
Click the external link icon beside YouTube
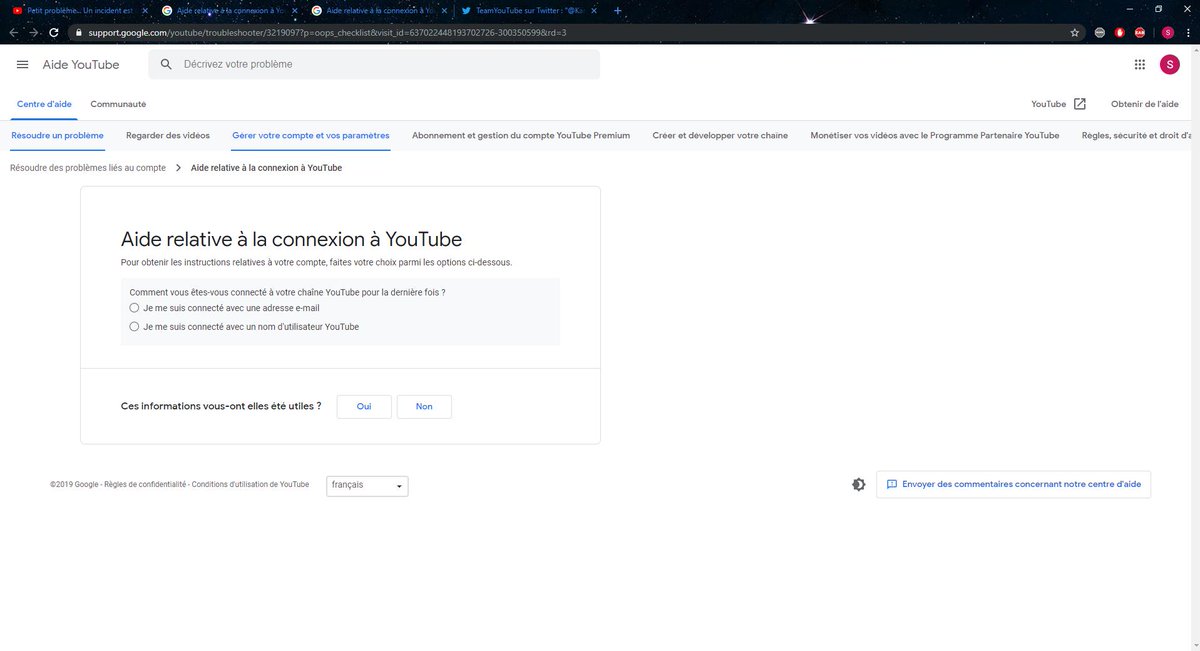1080,104
